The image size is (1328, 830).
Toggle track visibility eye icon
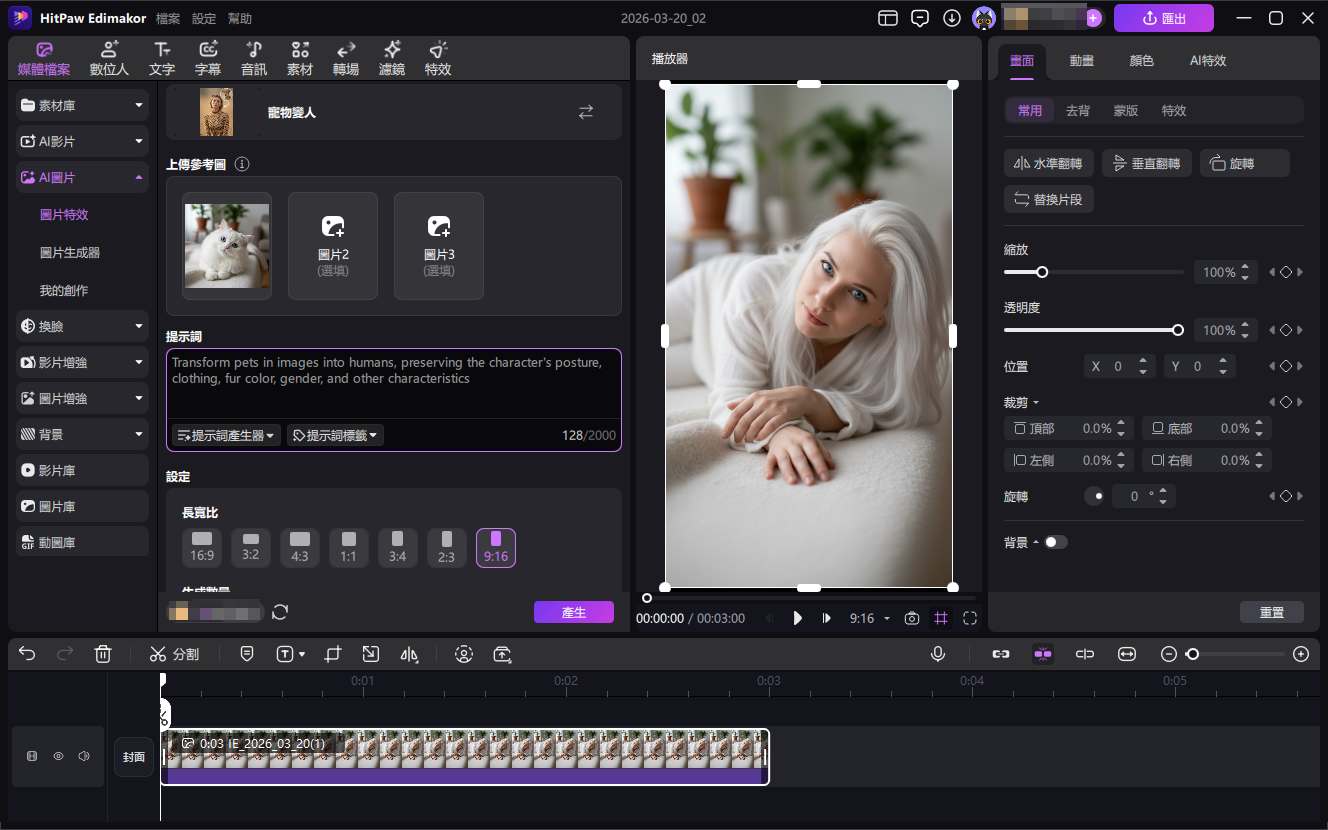coord(58,756)
